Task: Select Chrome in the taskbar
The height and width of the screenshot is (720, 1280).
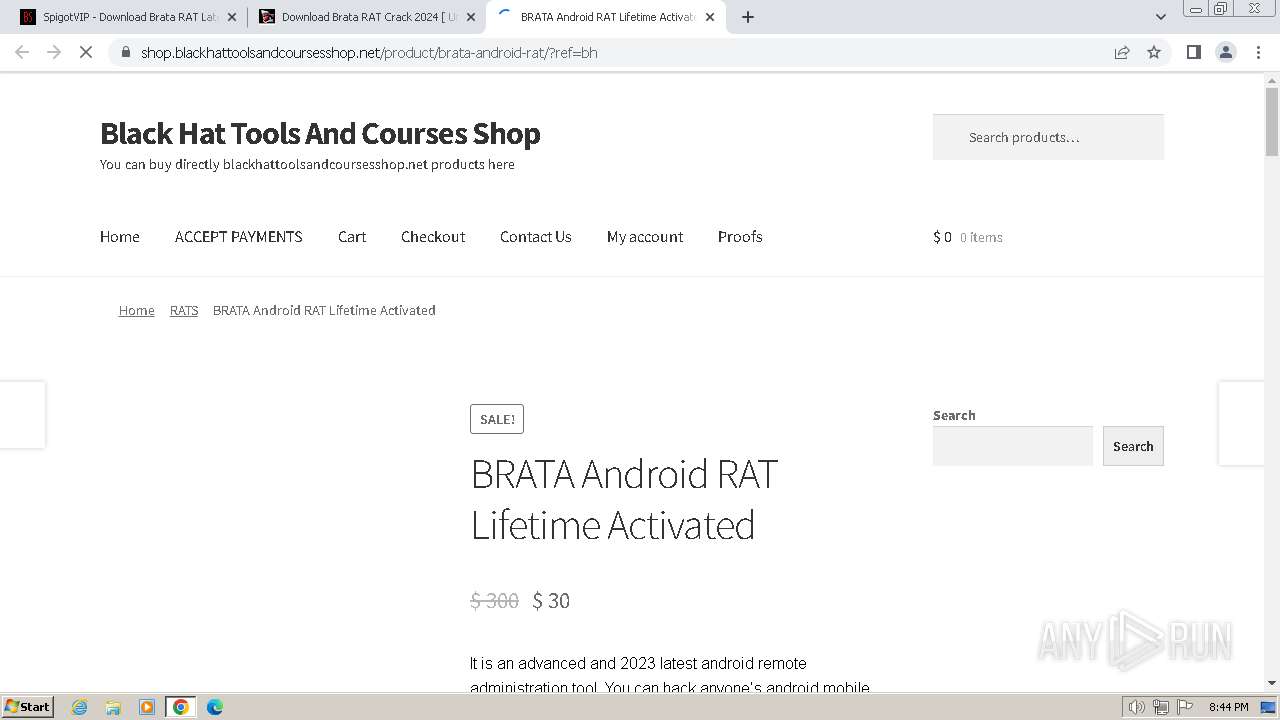Action: [x=181, y=707]
